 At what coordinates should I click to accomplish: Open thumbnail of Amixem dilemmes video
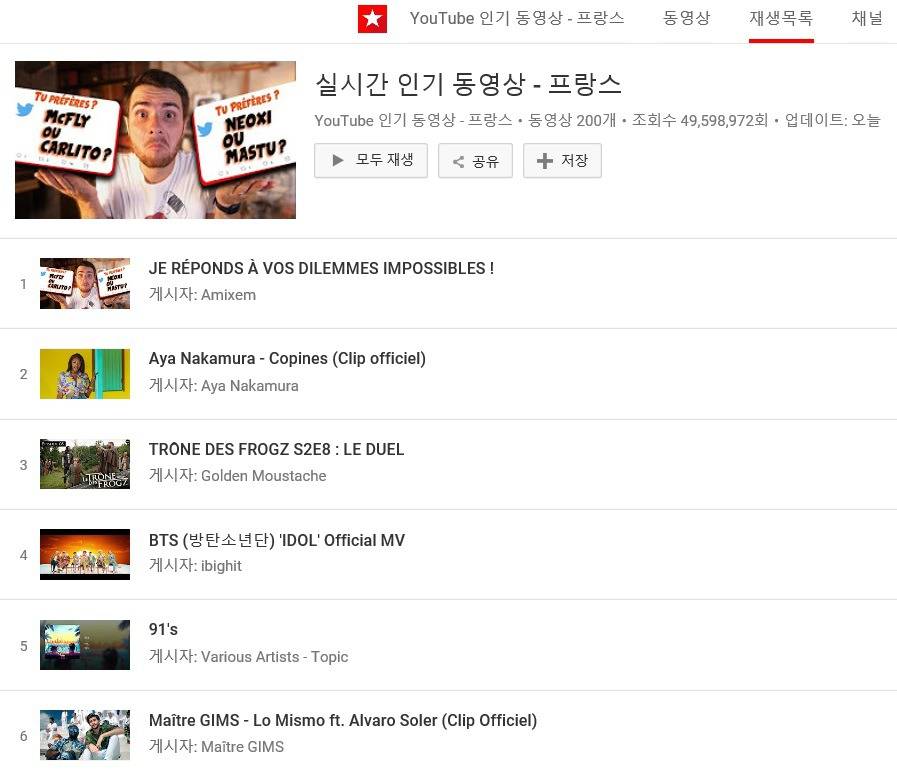[x=85, y=283]
